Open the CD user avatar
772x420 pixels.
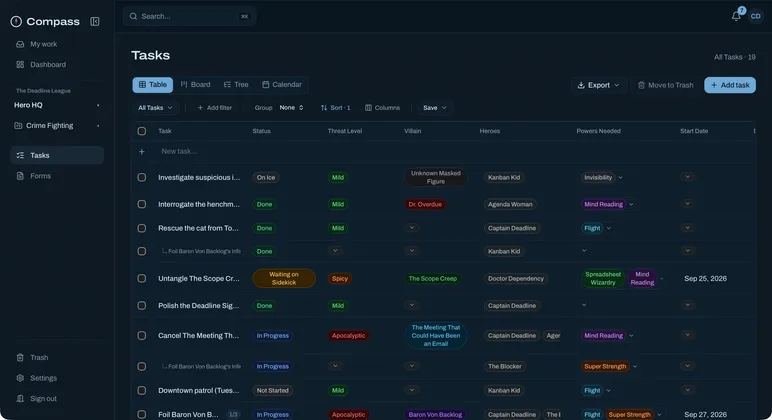click(756, 16)
